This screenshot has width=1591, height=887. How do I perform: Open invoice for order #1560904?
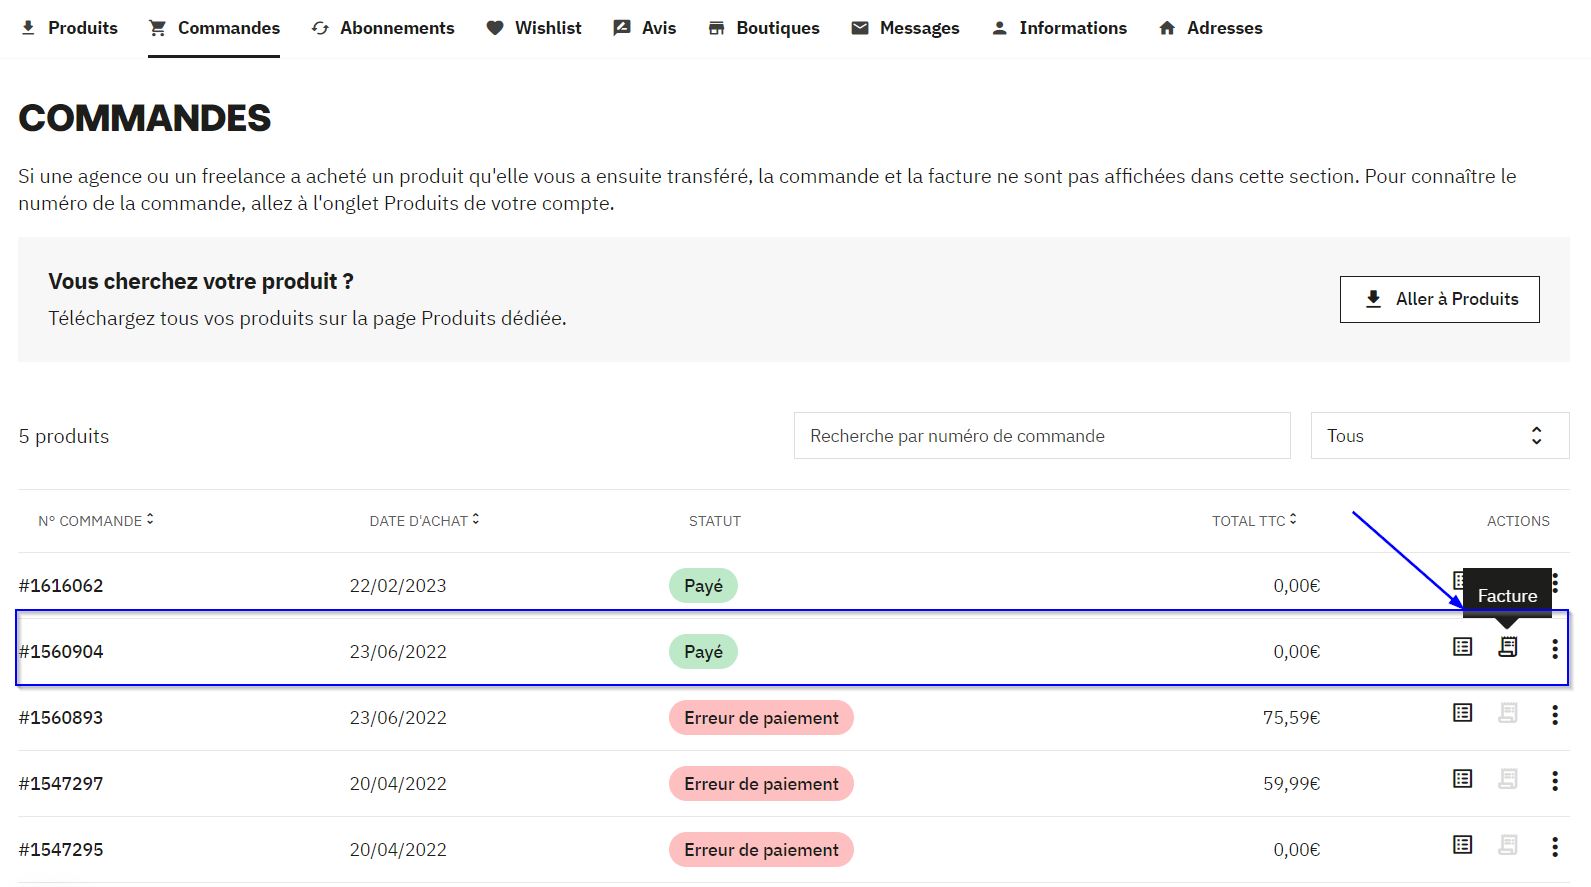(x=1507, y=648)
